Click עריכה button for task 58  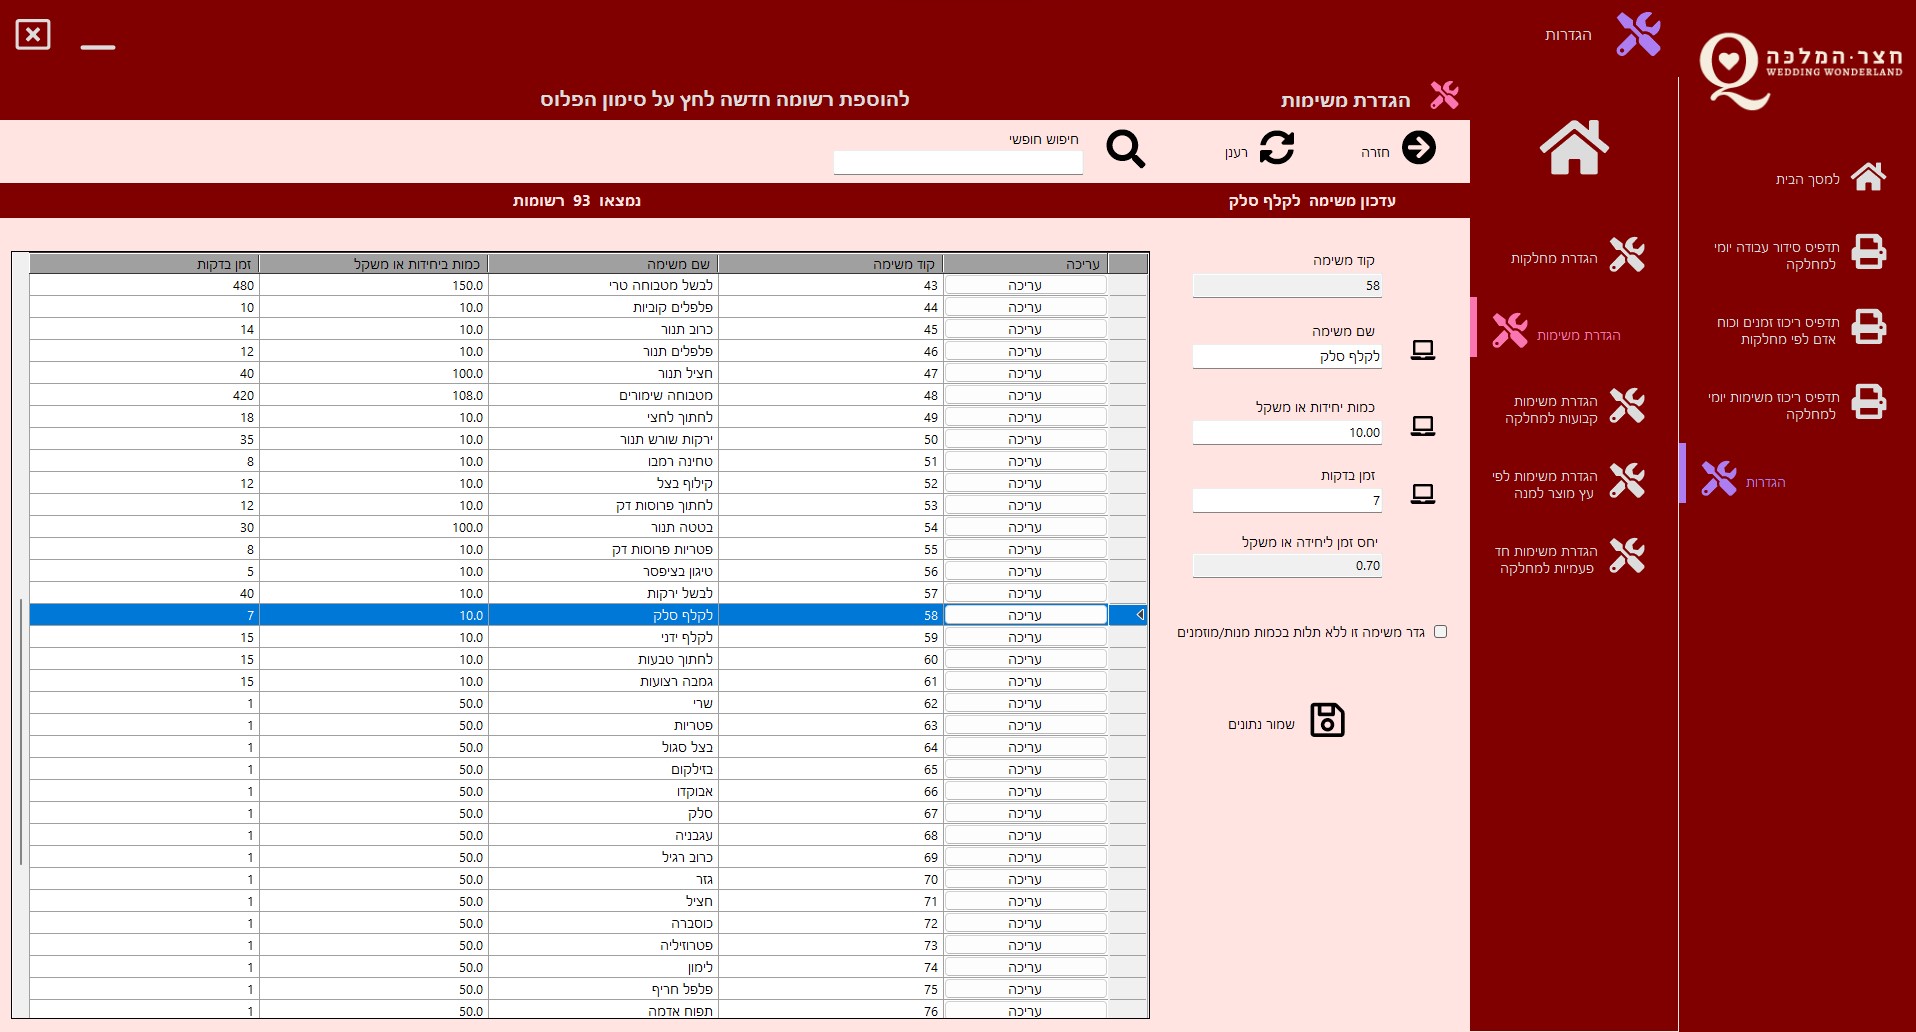click(x=1025, y=615)
